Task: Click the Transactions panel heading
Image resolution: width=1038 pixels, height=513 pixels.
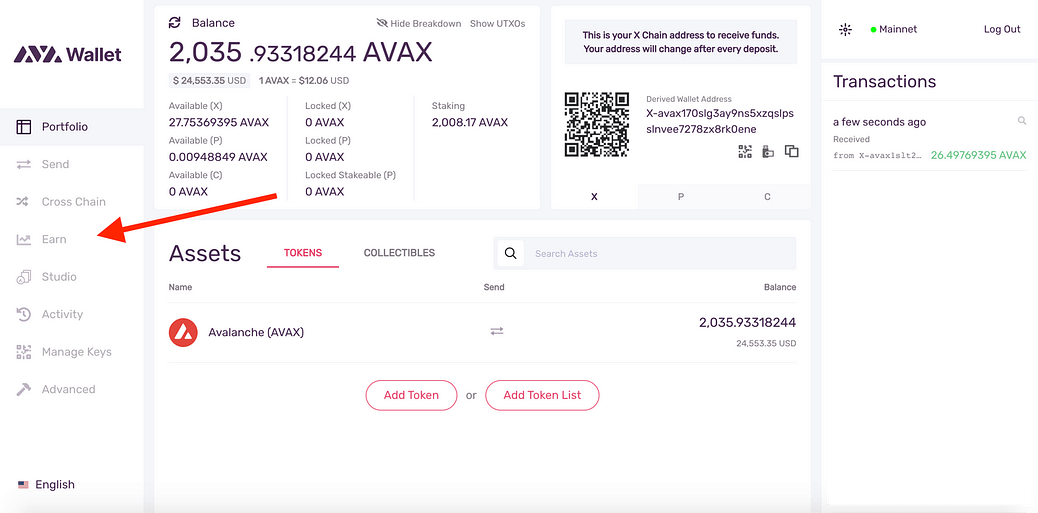Action: coord(884,81)
